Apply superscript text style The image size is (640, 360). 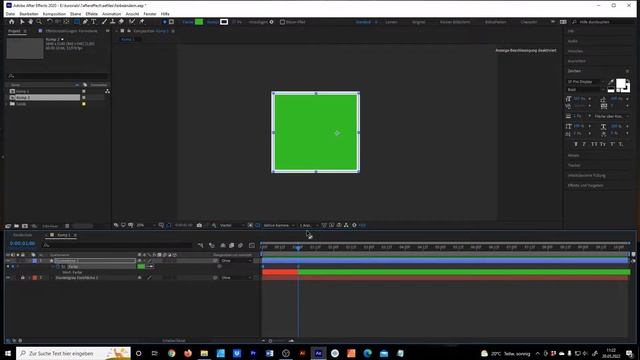612,144
